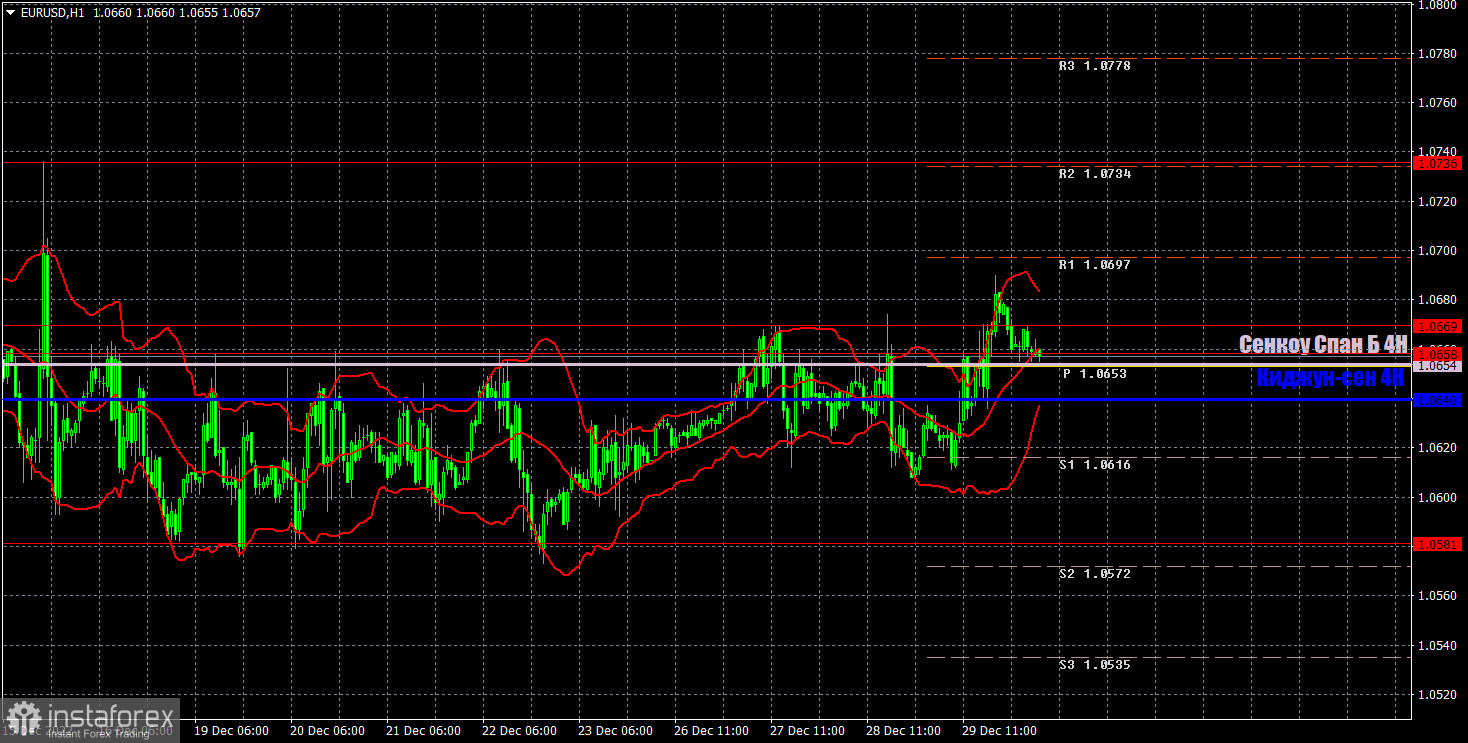Click the 1.0800 price axis value

point(1438,5)
